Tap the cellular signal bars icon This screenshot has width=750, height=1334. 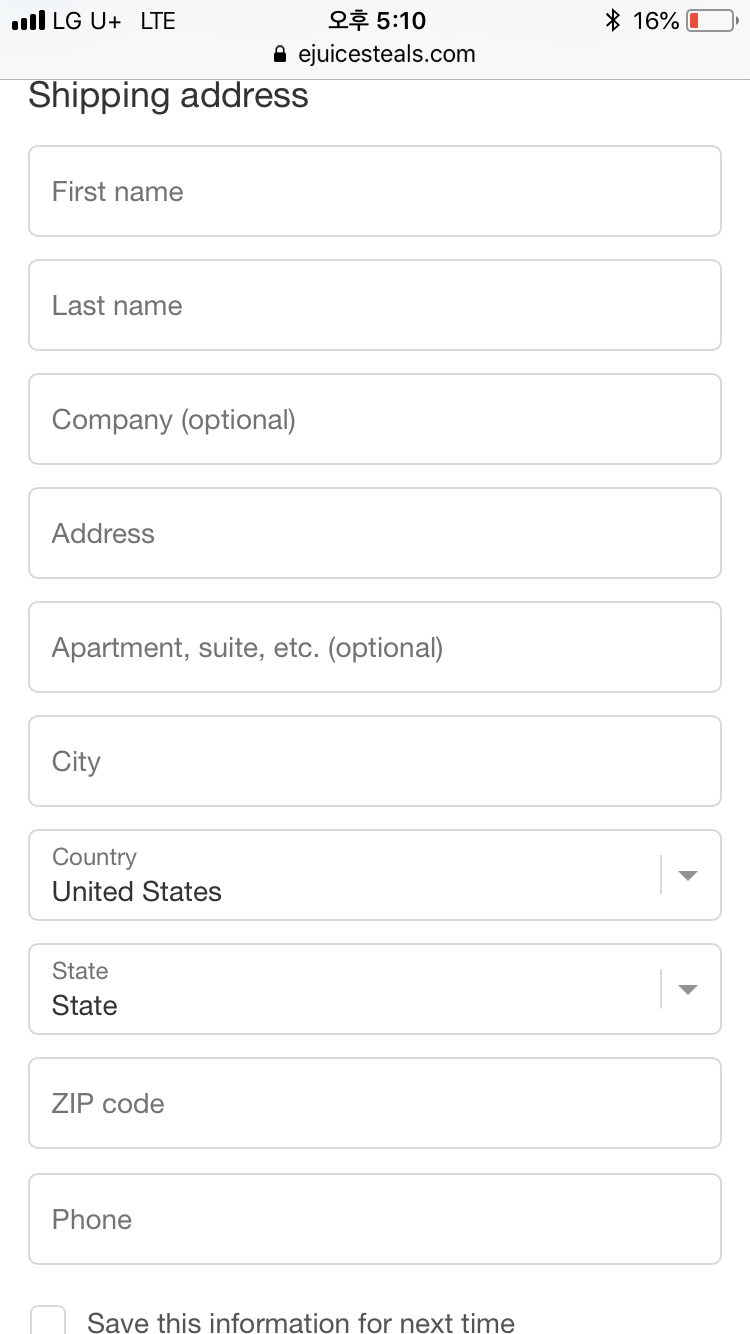(29, 20)
